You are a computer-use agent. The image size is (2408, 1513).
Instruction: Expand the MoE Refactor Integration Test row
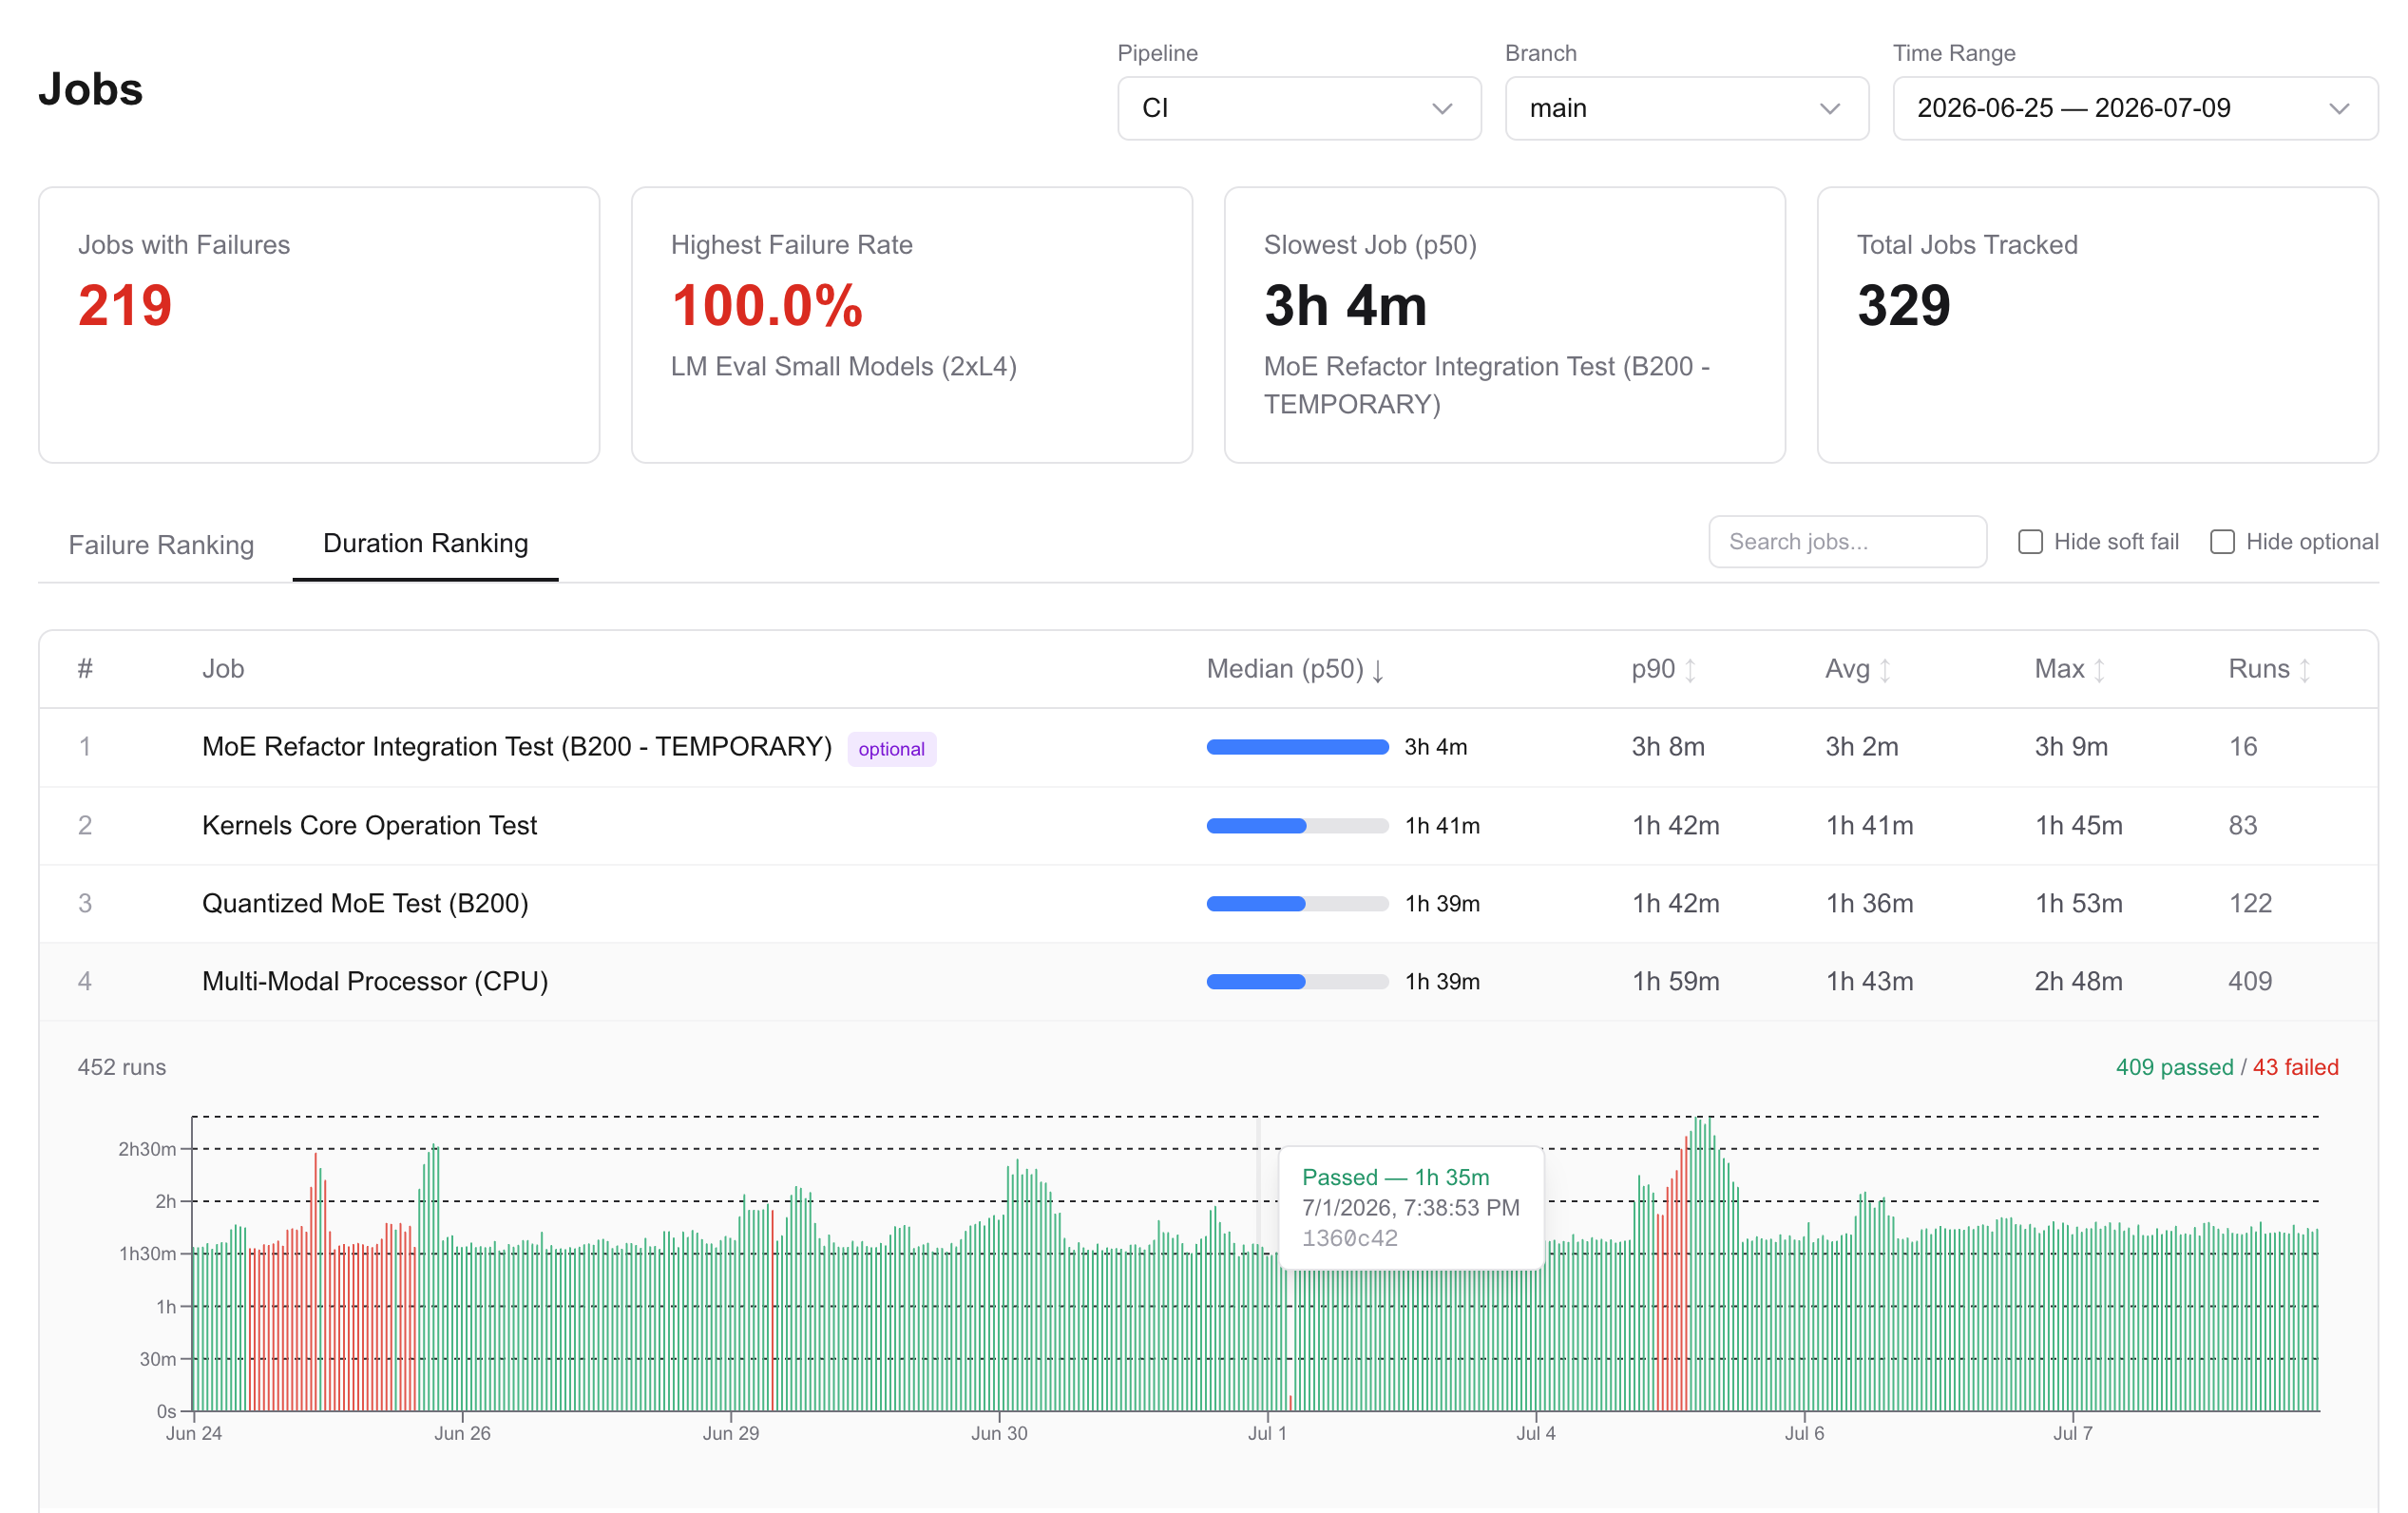1208,747
